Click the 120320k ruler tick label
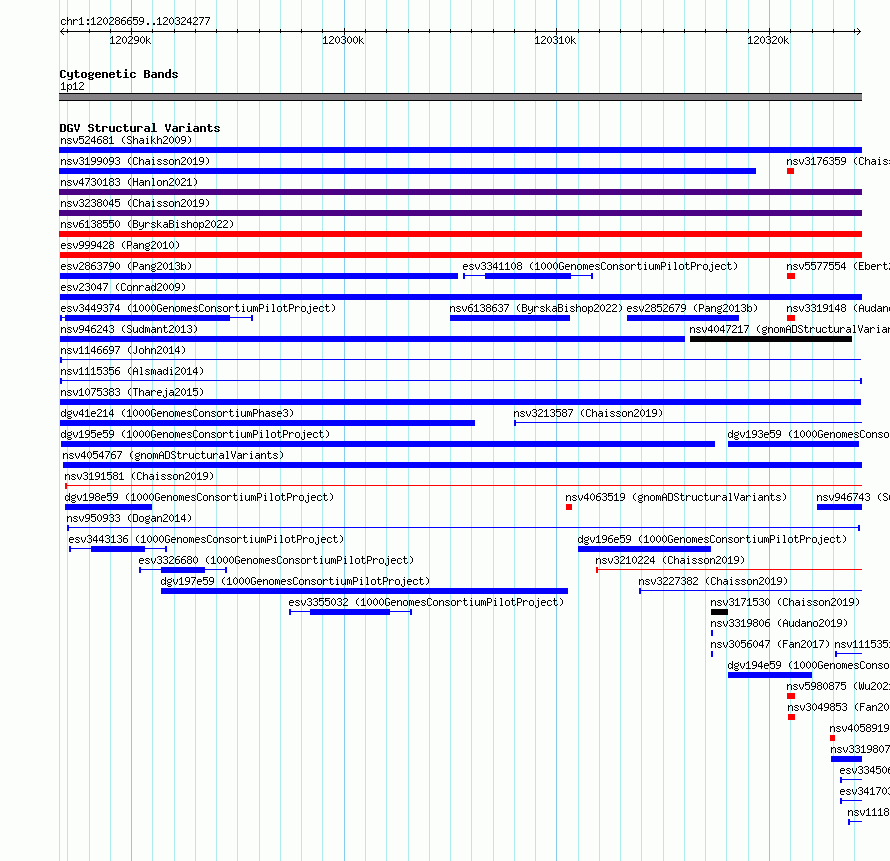The width and height of the screenshot is (890, 861). [768, 40]
